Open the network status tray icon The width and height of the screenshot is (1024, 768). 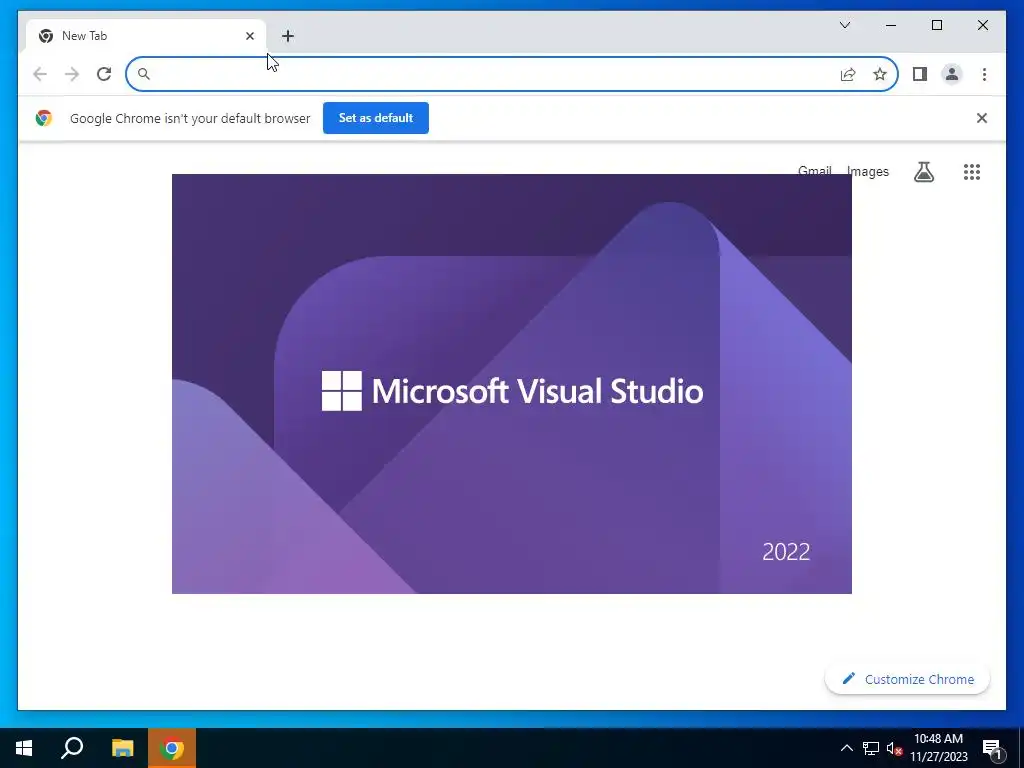tap(871, 748)
